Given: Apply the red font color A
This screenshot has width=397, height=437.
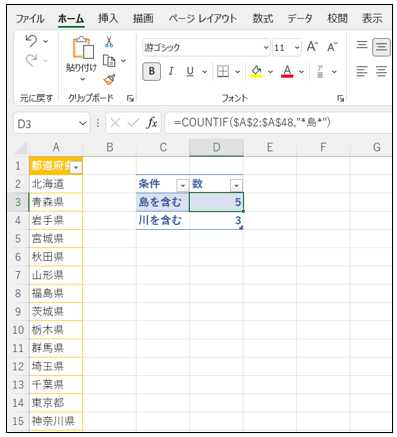Looking at the screenshot, I should 287,71.
